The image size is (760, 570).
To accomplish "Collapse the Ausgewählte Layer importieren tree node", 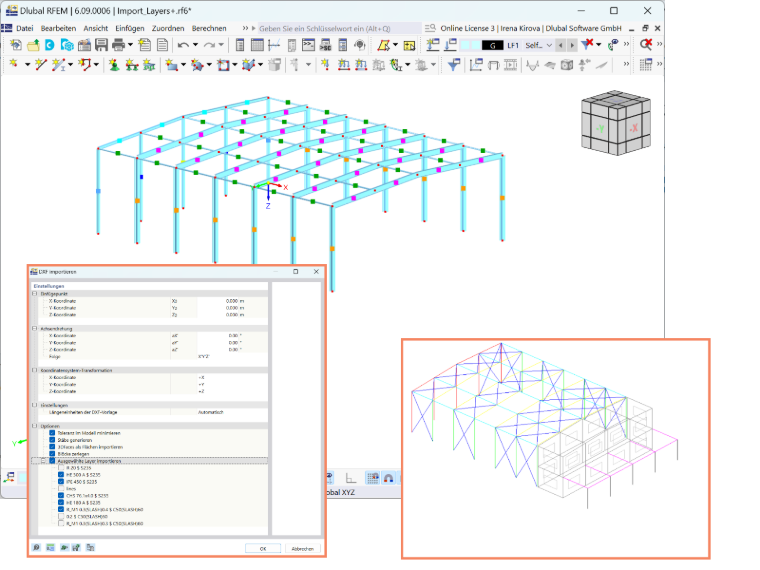I will 43,461.
